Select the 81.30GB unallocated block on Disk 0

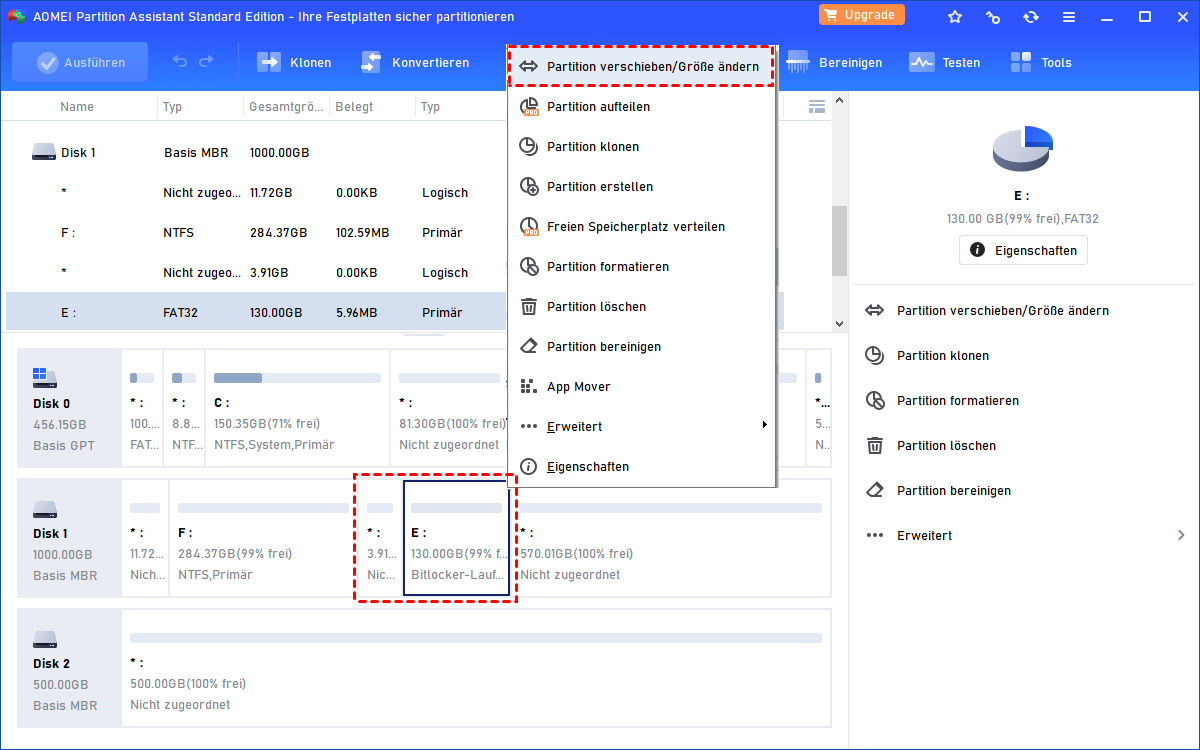pyautogui.click(x=448, y=408)
